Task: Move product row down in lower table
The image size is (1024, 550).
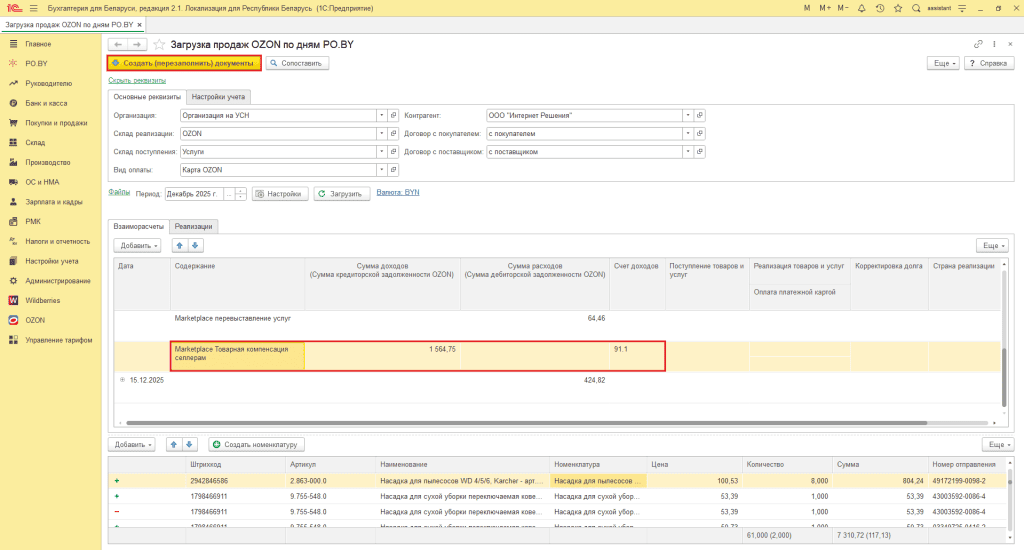Action: (x=189, y=444)
